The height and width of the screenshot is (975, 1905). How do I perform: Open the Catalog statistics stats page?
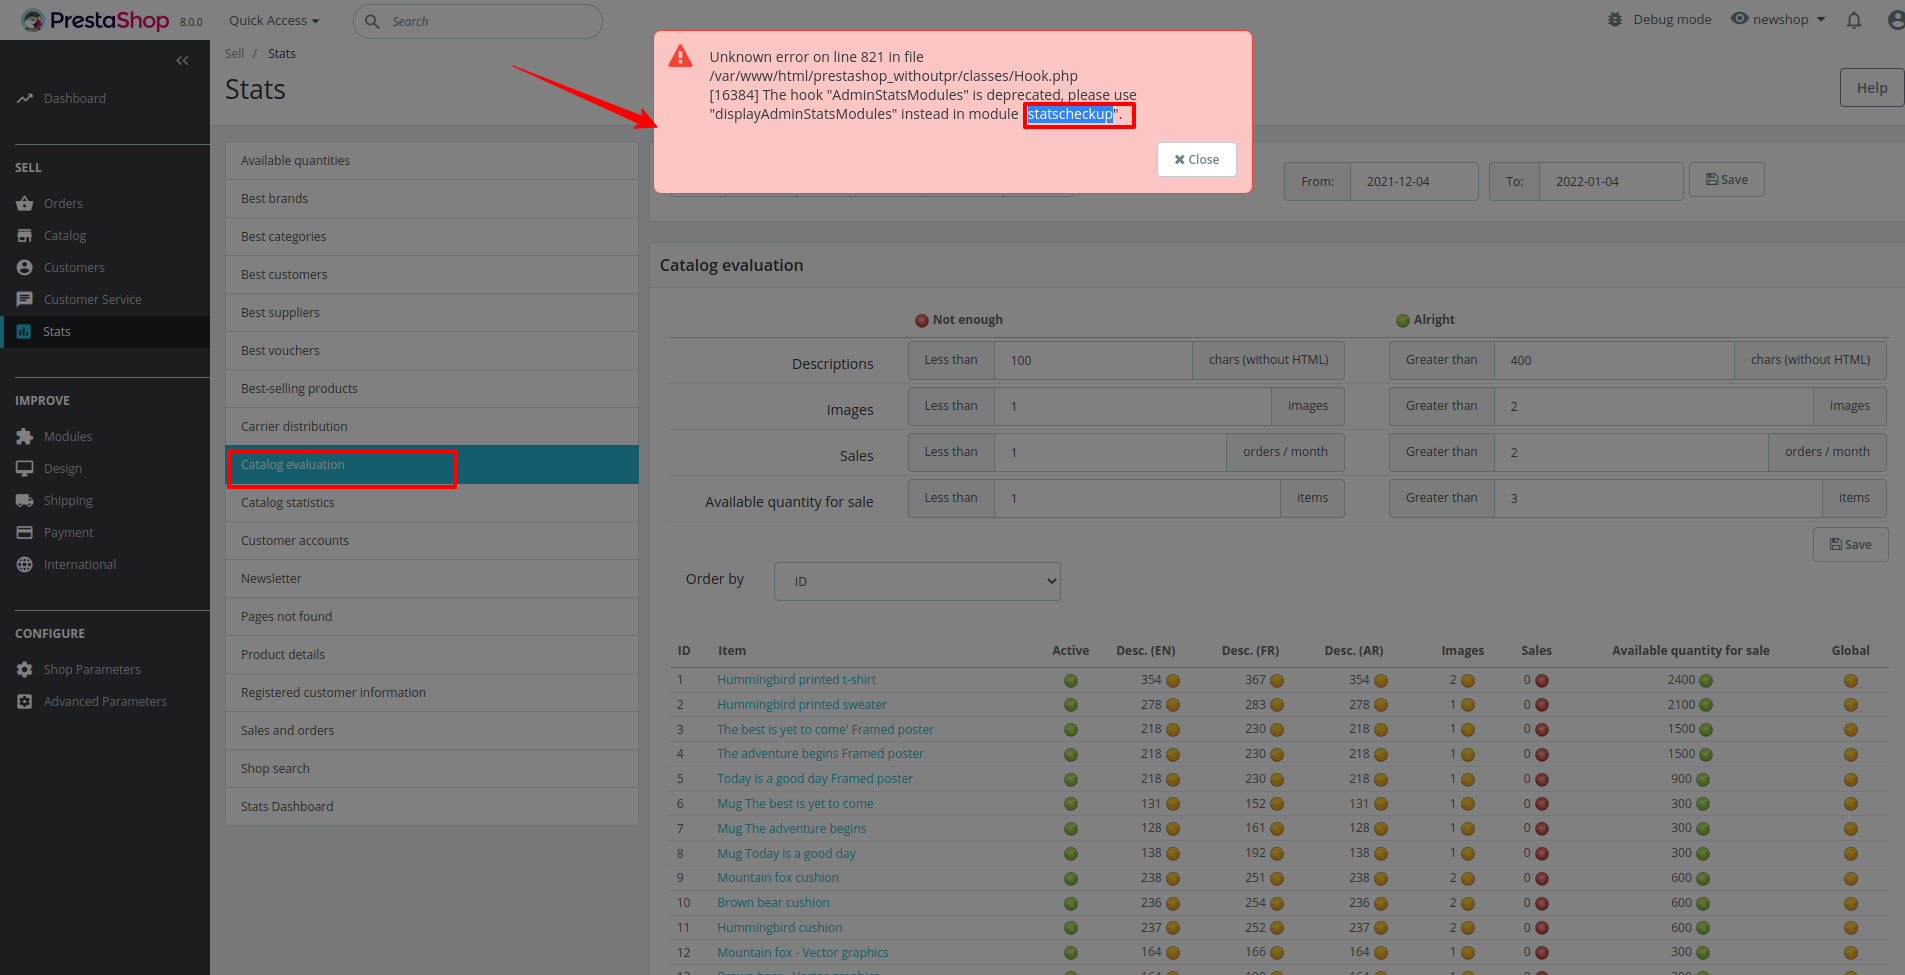point(287,502)
